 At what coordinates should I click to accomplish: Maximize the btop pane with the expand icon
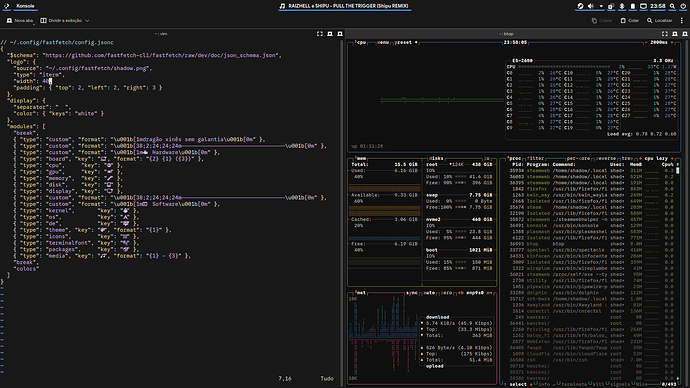point(665,34)
